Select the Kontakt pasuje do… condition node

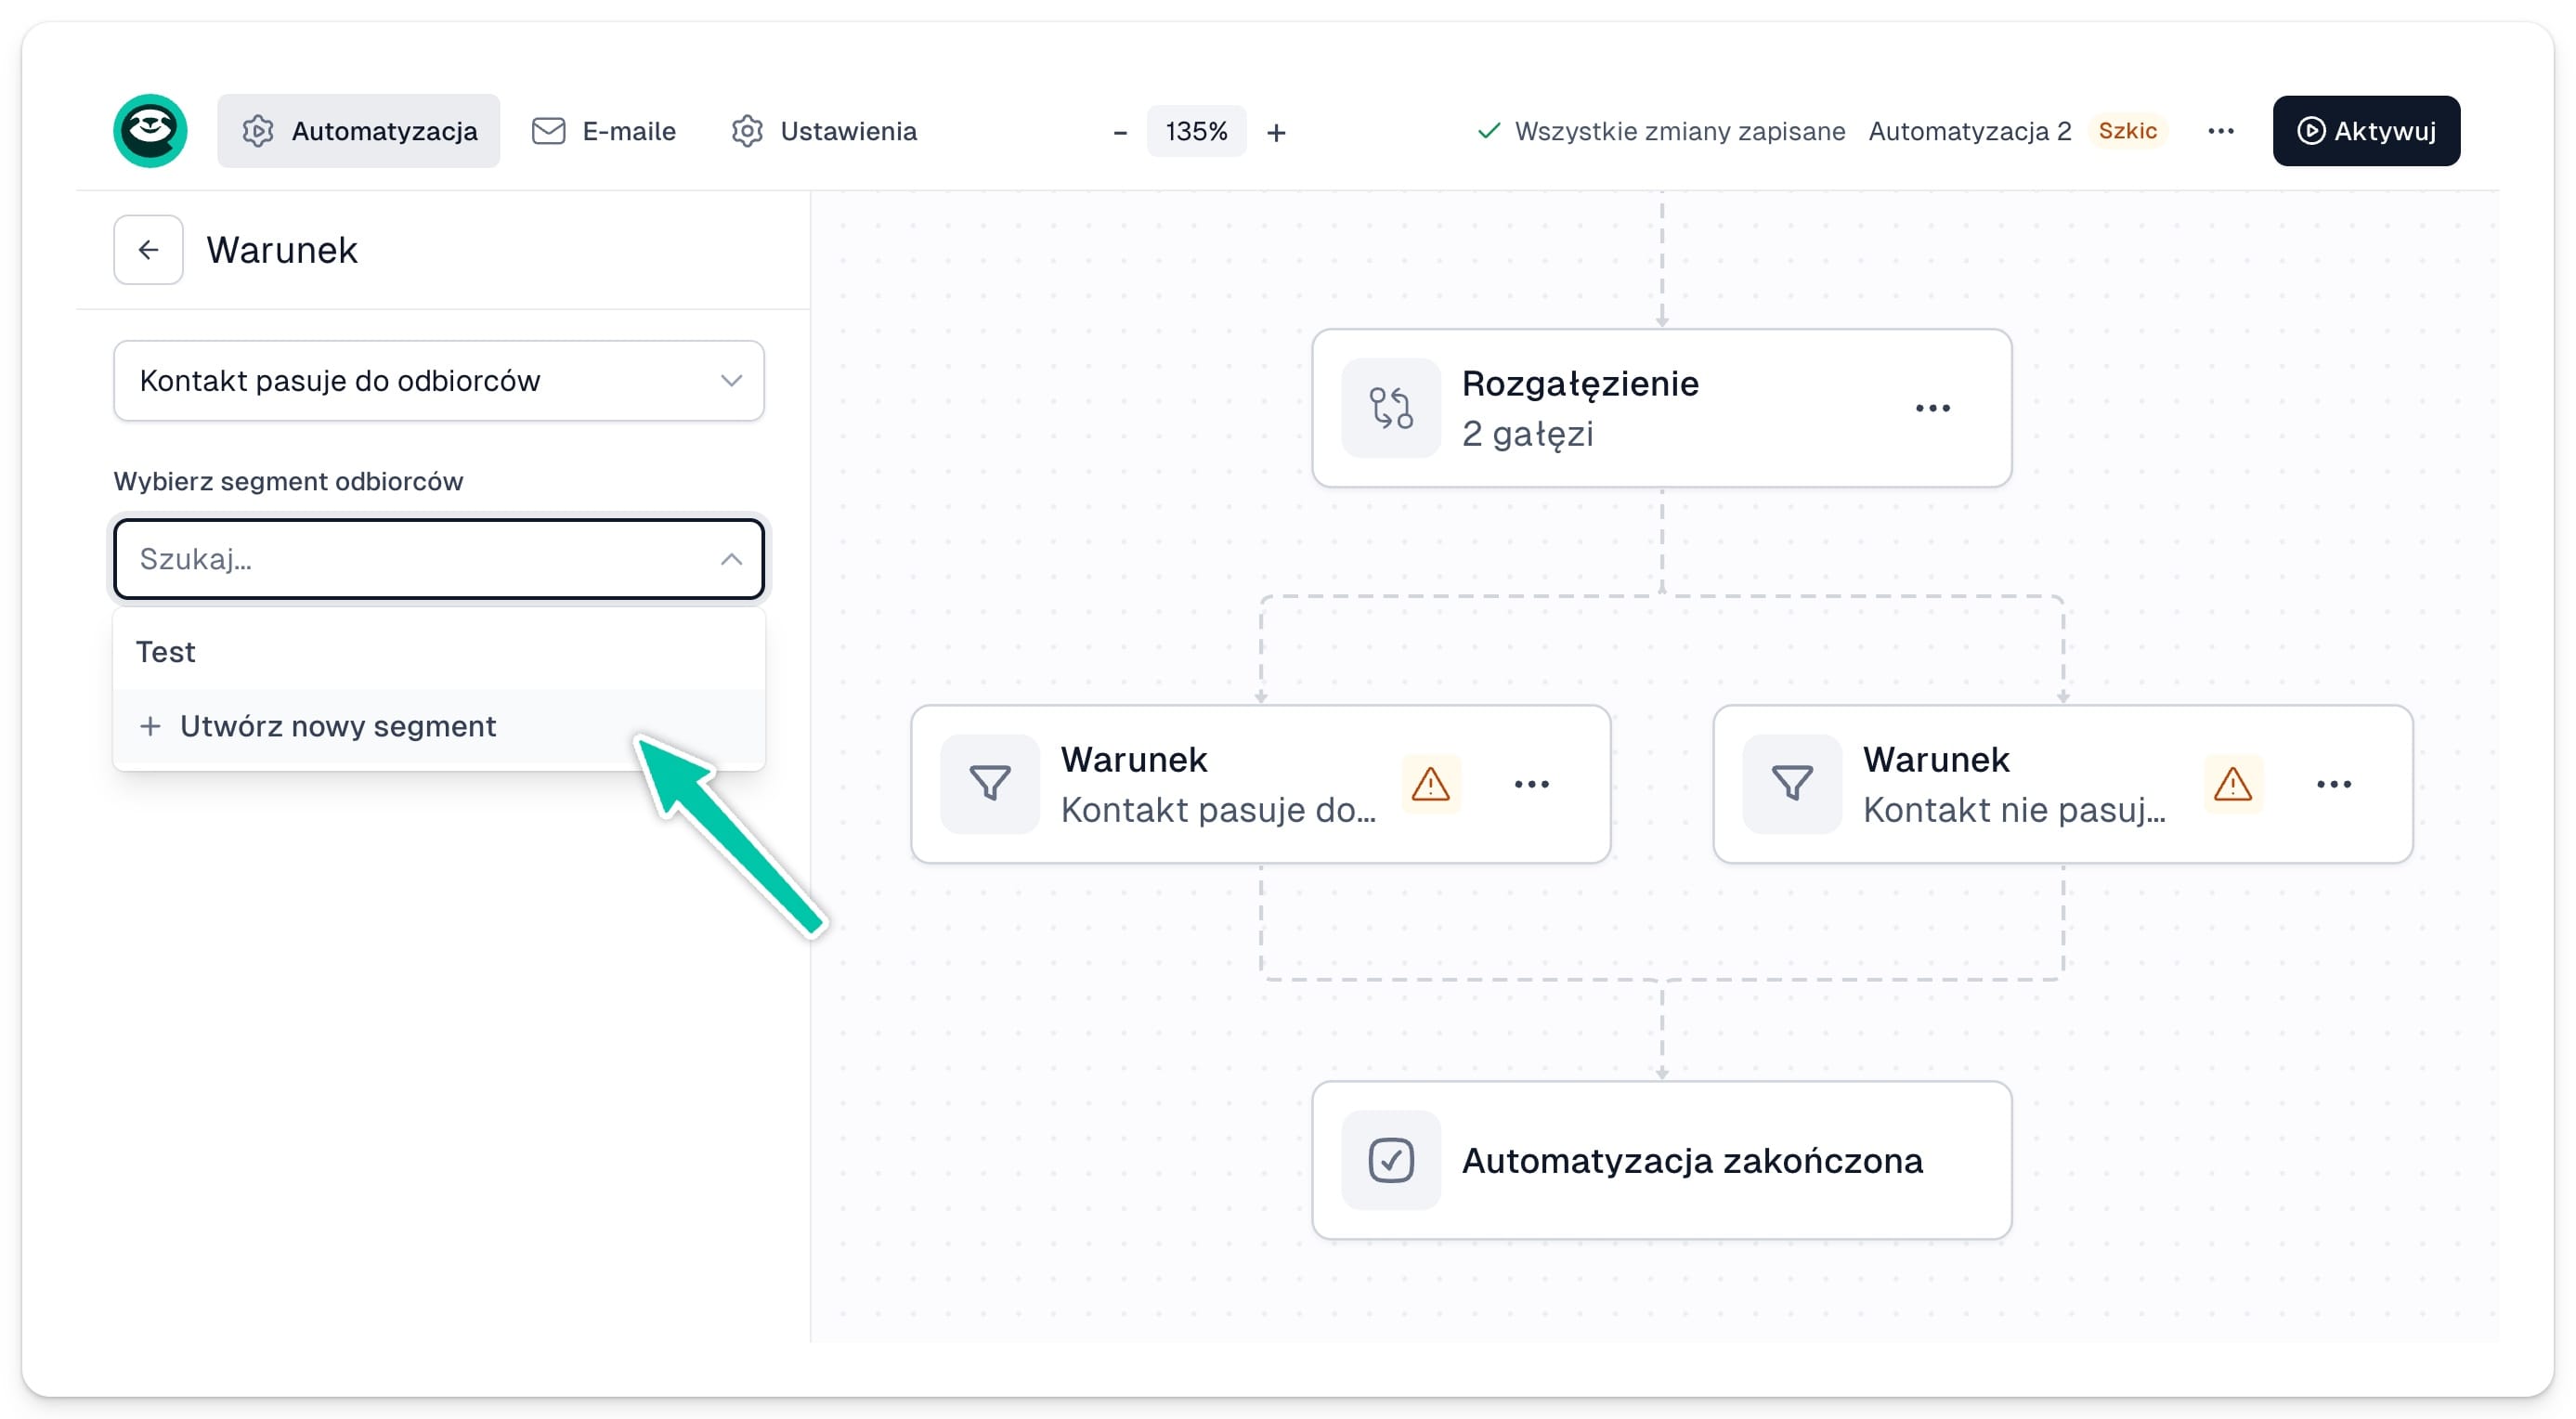coord(1260,784)
